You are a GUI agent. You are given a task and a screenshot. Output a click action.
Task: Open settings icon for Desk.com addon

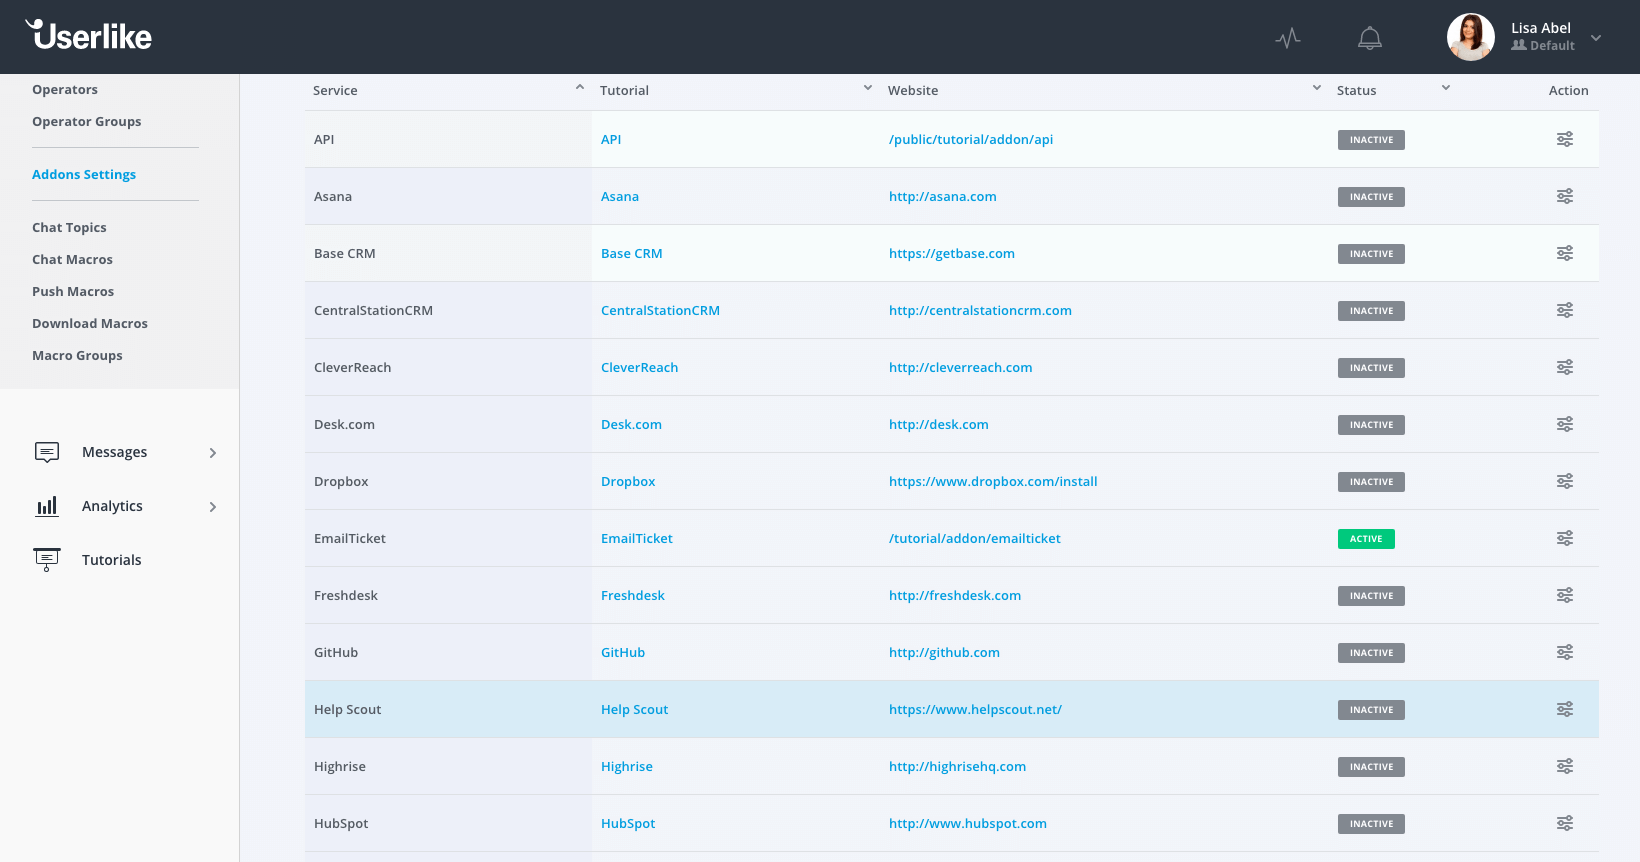click(x=1565, y=424)
